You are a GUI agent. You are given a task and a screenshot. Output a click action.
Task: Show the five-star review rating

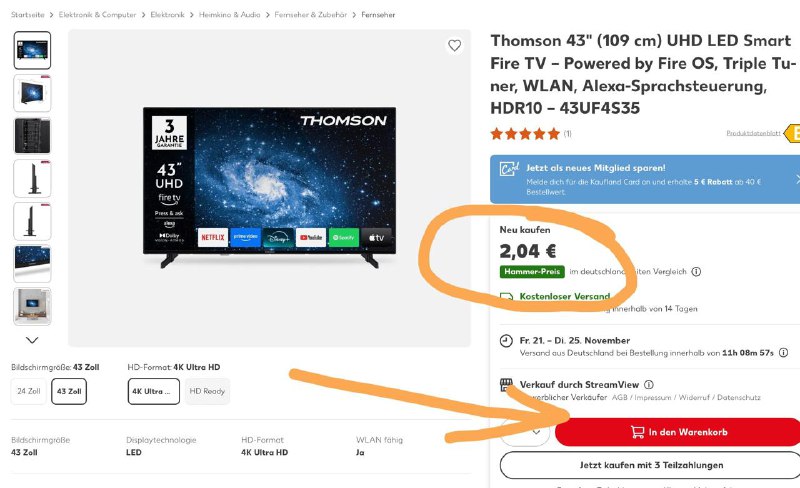point(525,134)
